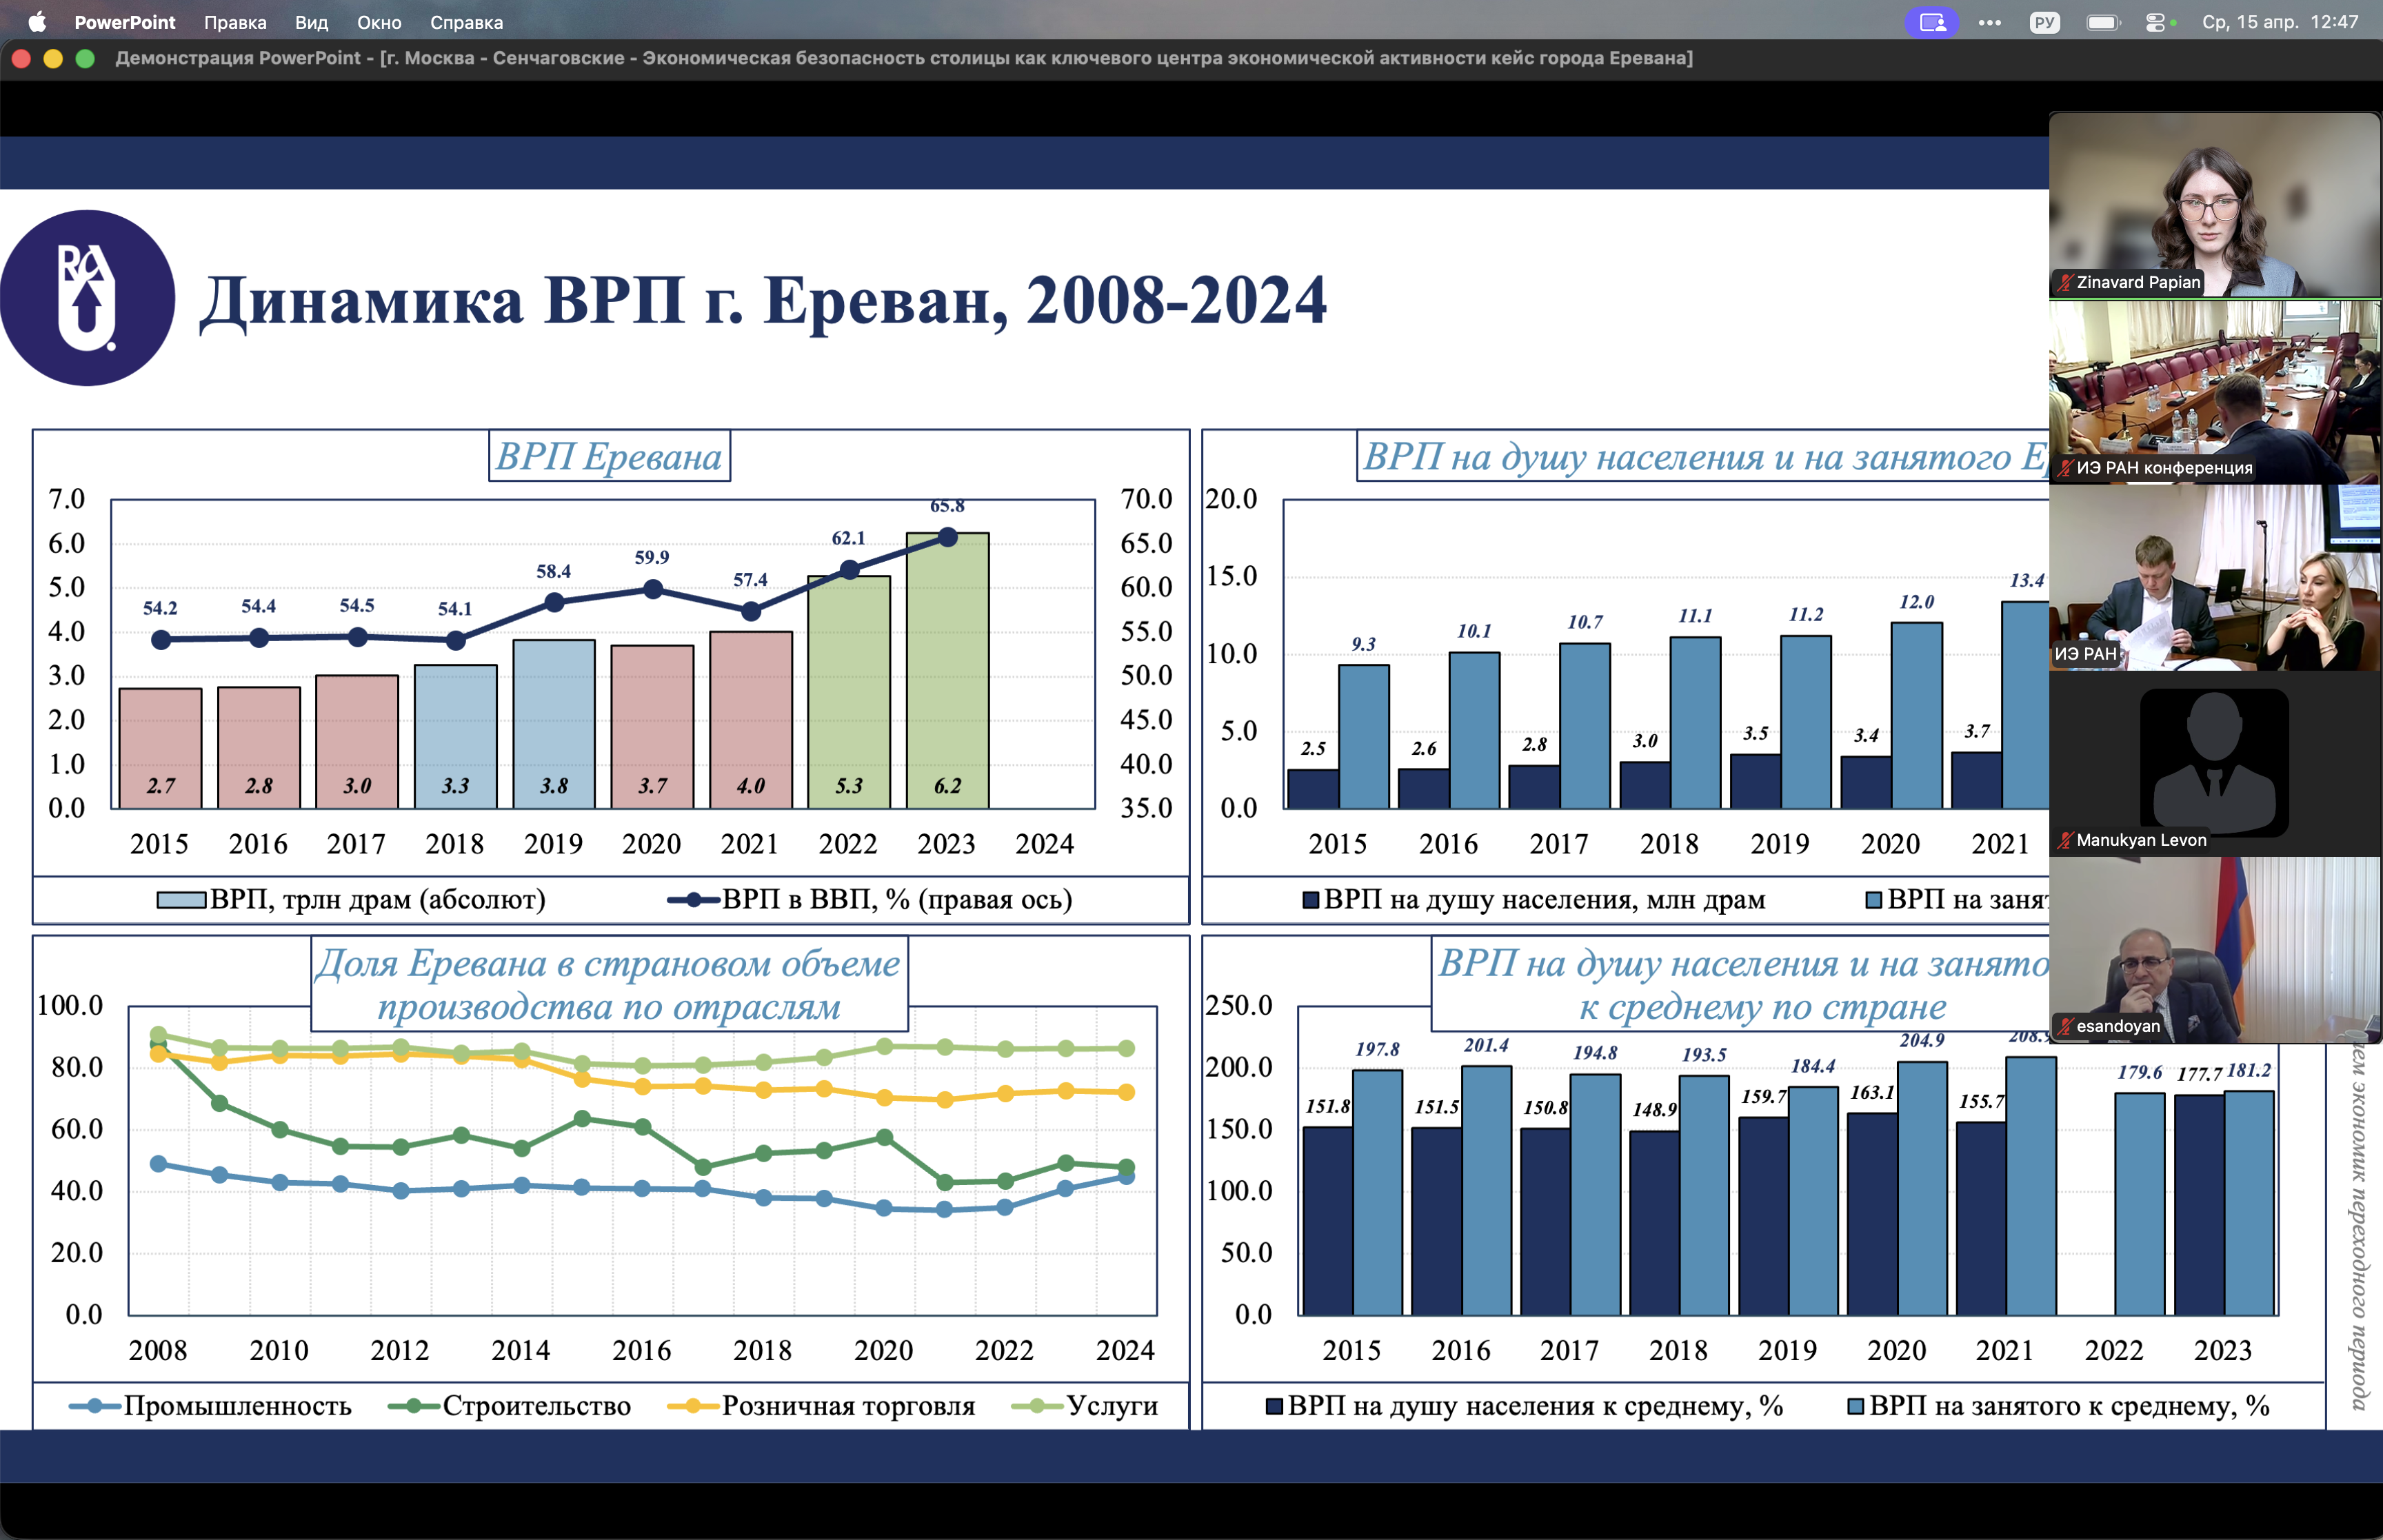Image resolution: width=2383 pixels, height=1540 pixels.
Task: Open the Вид menu
Action: tap(311, 22)
